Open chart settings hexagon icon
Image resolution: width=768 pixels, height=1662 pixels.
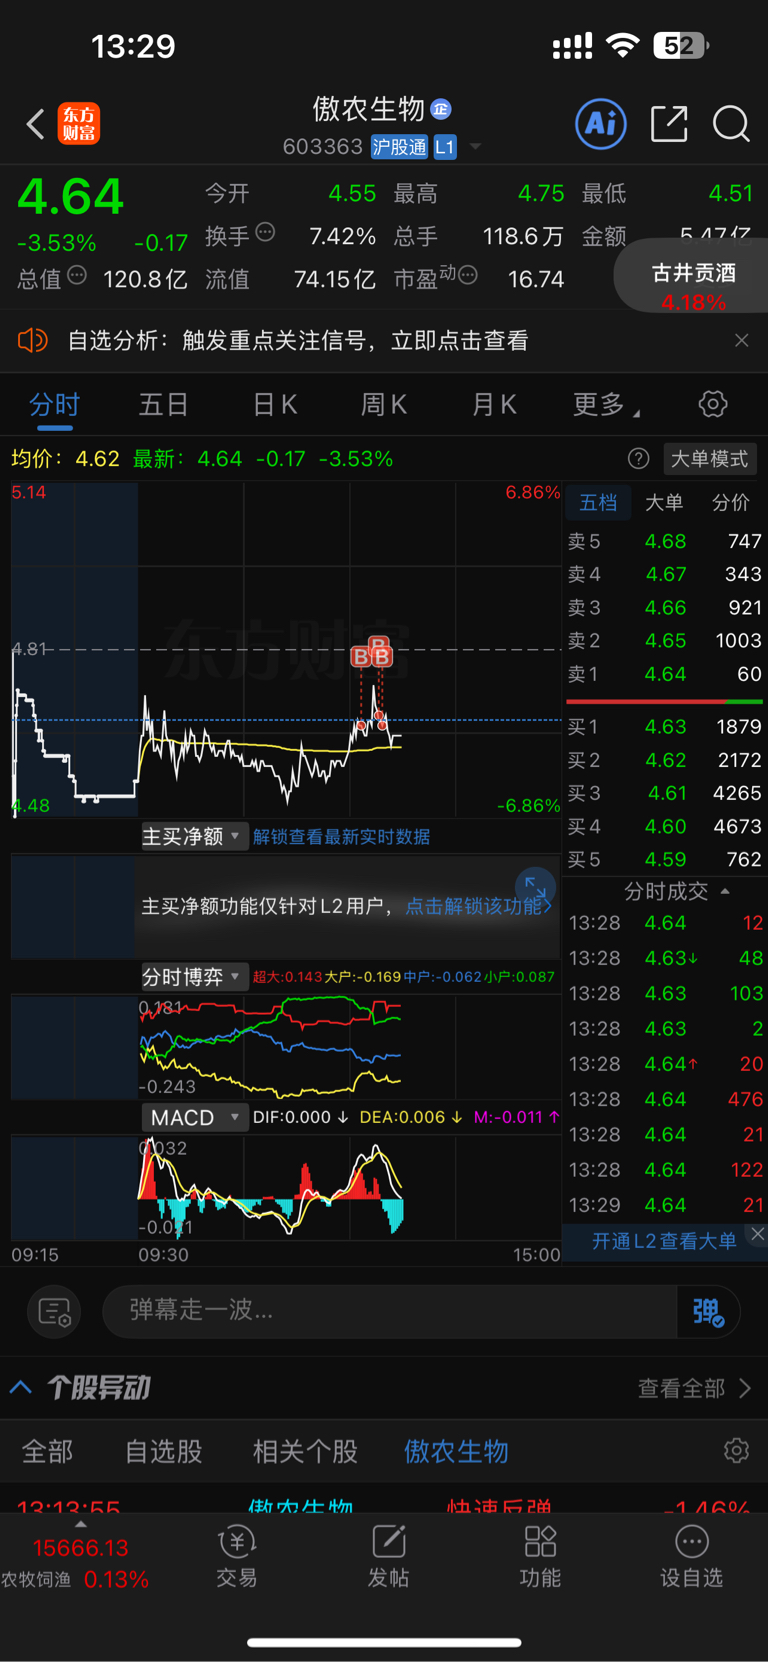712,404
